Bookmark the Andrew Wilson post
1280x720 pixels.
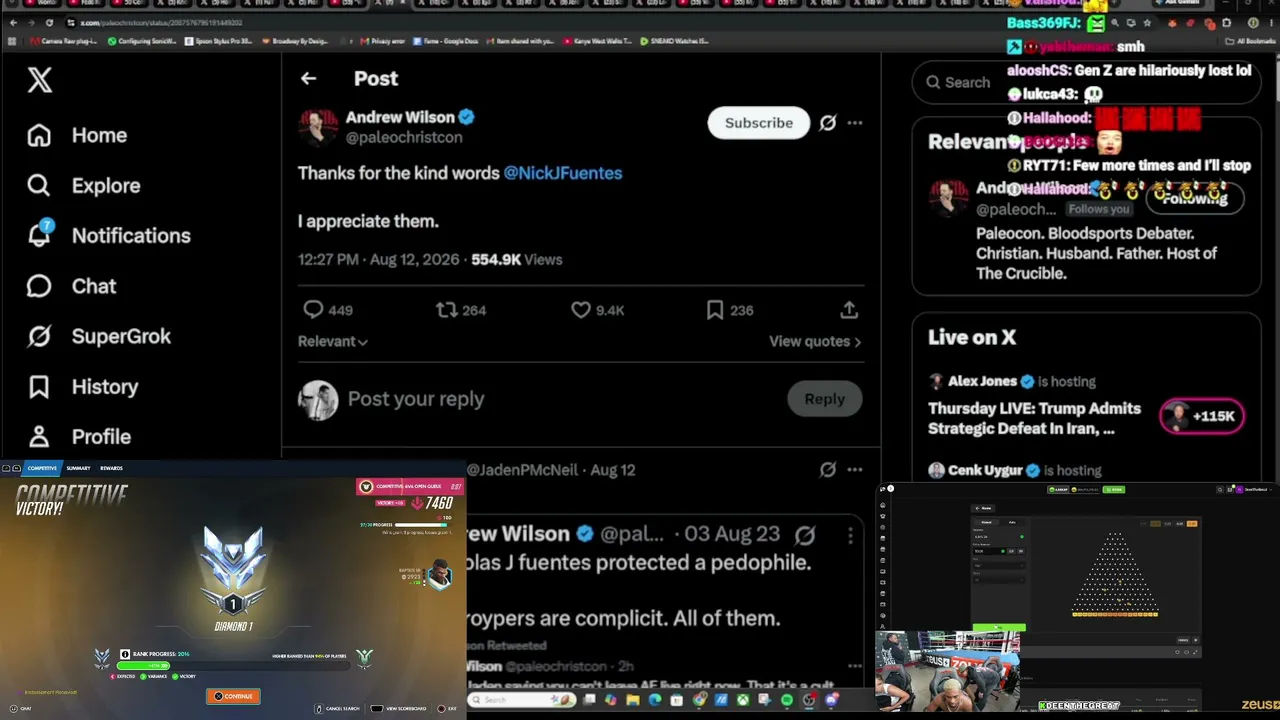coord(715,310)
